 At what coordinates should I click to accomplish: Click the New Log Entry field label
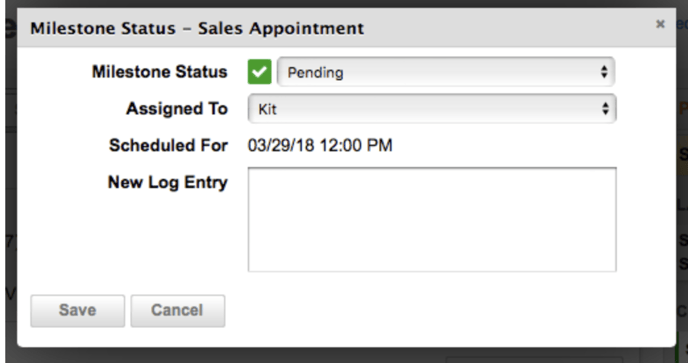(168, 182)
